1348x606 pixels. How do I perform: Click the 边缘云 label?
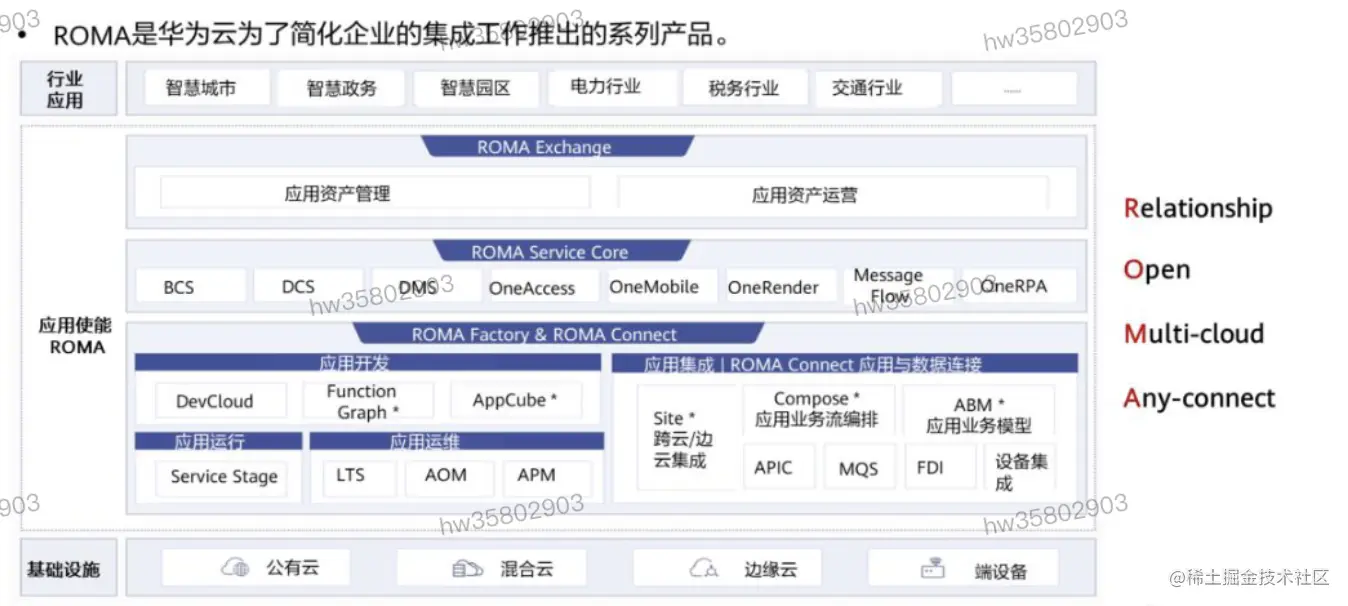770,569
